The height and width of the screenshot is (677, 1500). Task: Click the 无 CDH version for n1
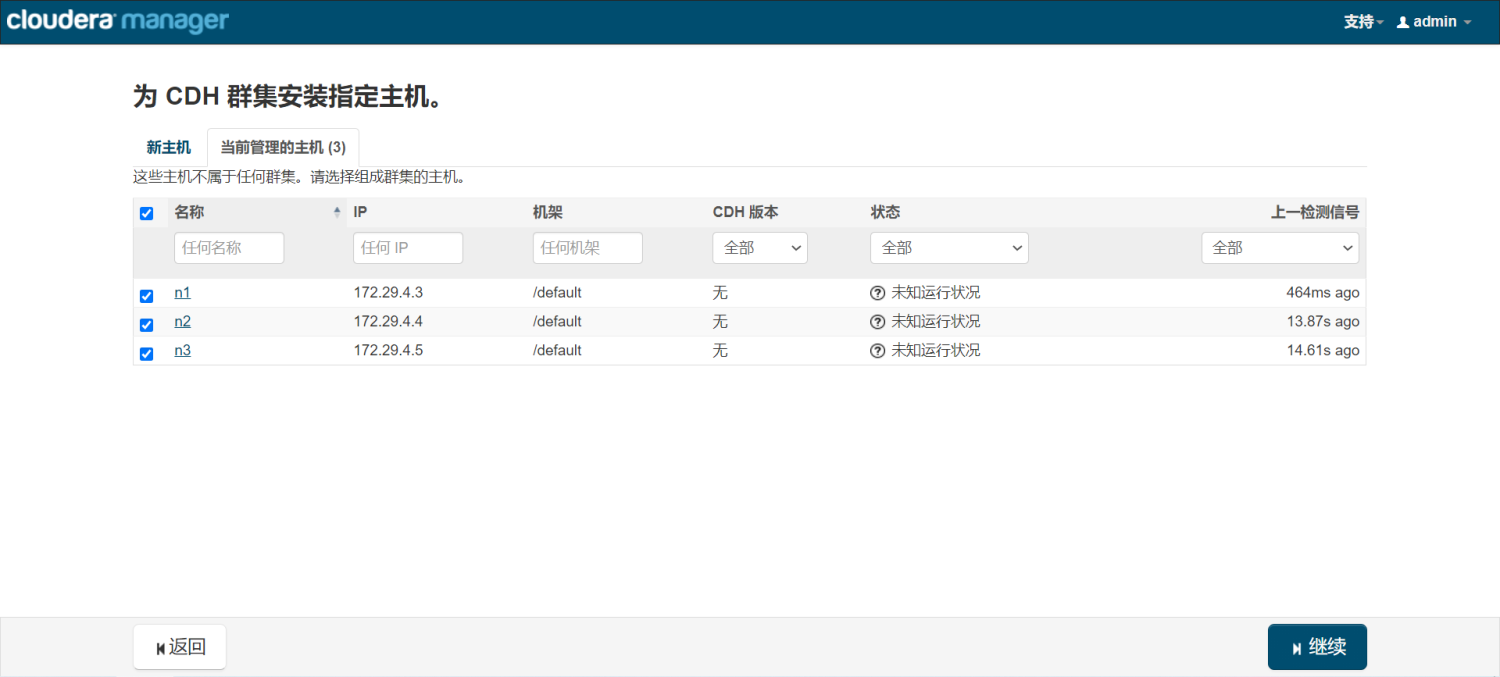(x=720, y=293)
